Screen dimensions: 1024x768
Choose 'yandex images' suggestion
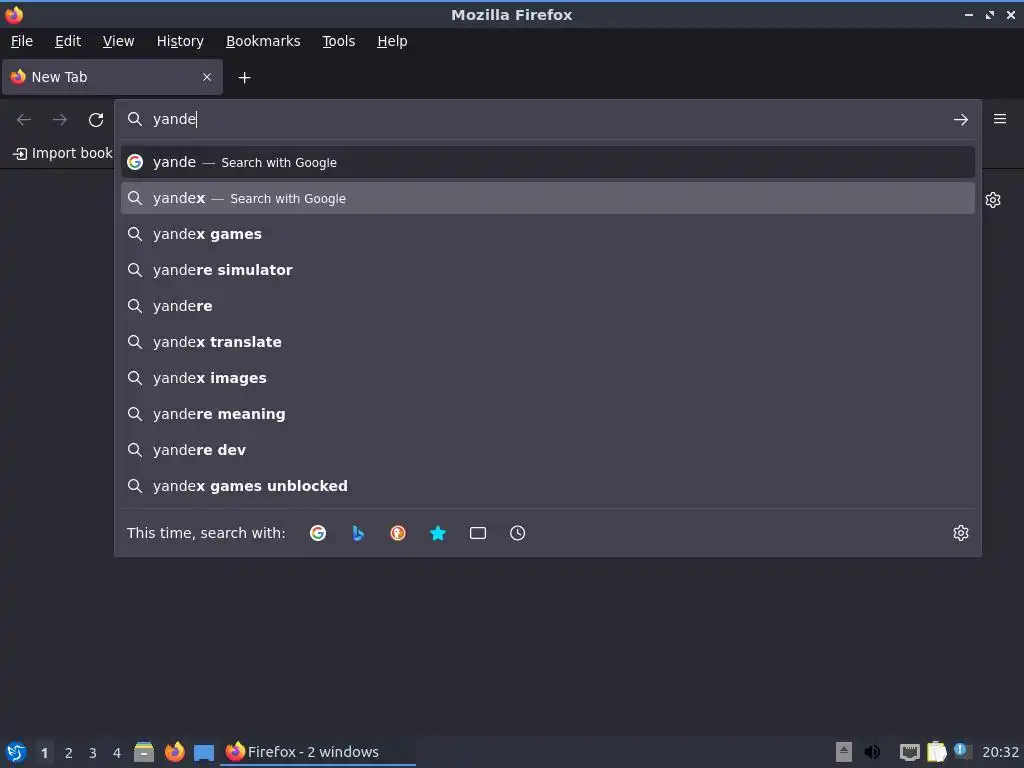[x=548, y=377]
